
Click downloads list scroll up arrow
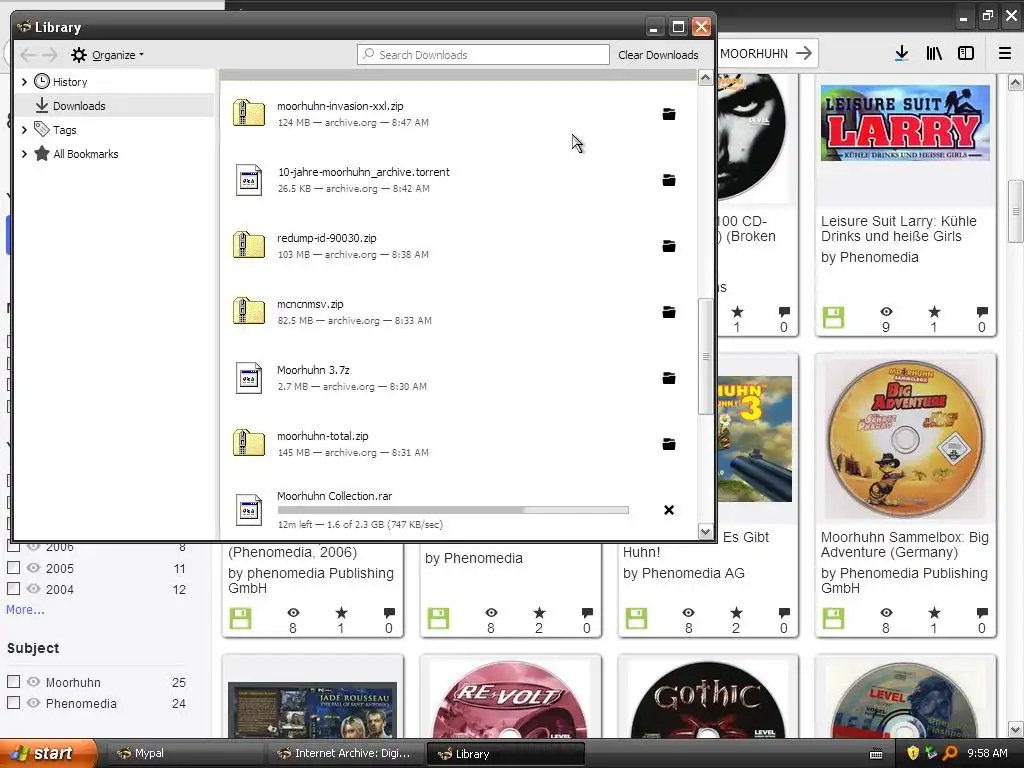[705, 78]
